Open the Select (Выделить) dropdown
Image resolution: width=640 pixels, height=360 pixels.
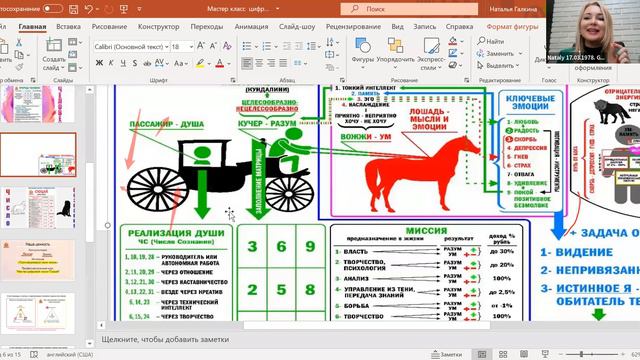[x=498, y=65]
